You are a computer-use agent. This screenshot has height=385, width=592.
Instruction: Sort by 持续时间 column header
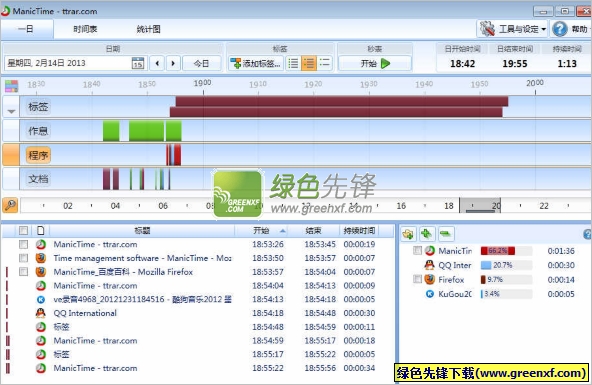click(x=359, y=230)
